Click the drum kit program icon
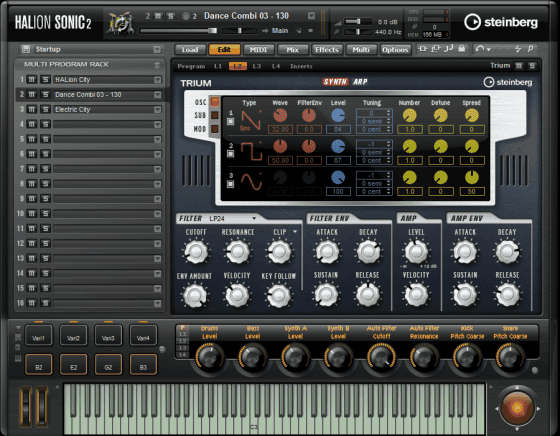This screenshot has height=436, width=560. [121, 23]
